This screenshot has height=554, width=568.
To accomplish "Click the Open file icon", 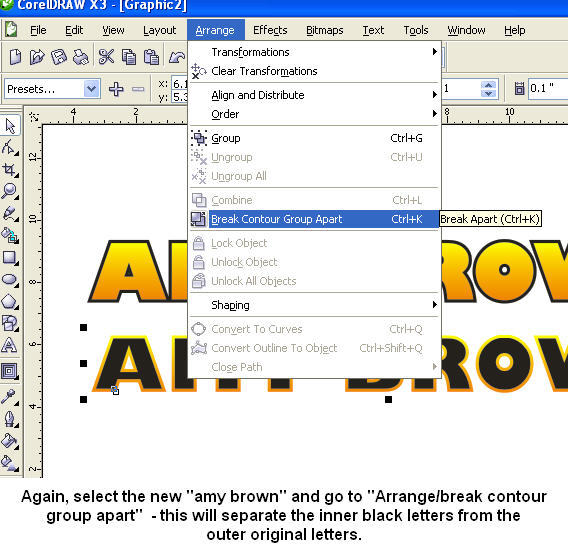I will 37,57.
